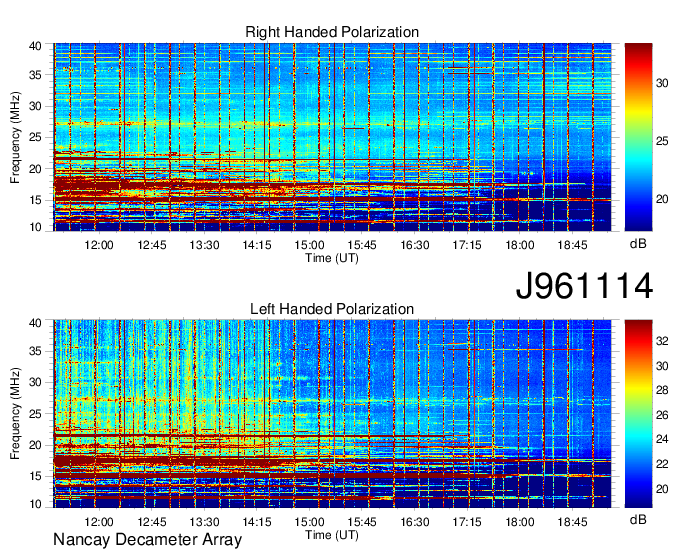The image size is (680, 552).
Task: Click the Right Handed Polarization title
Action: click(332, 32)
